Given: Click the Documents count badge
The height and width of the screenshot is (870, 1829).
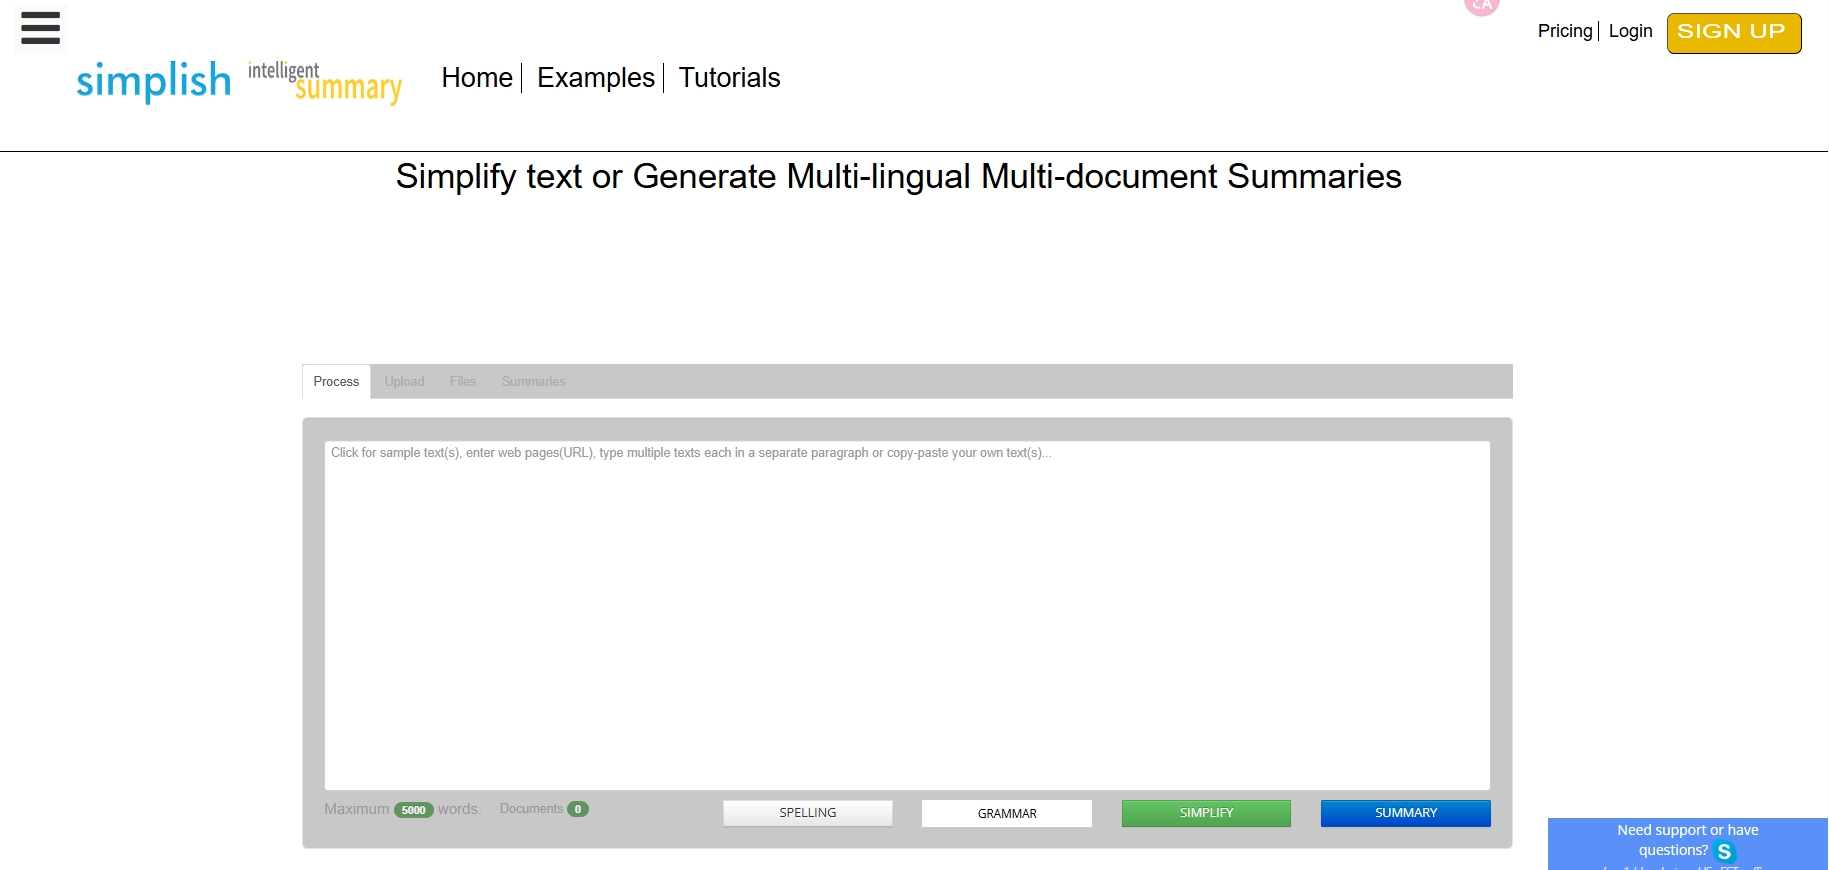Looking at the screenshot, I should tap(578, 809).
